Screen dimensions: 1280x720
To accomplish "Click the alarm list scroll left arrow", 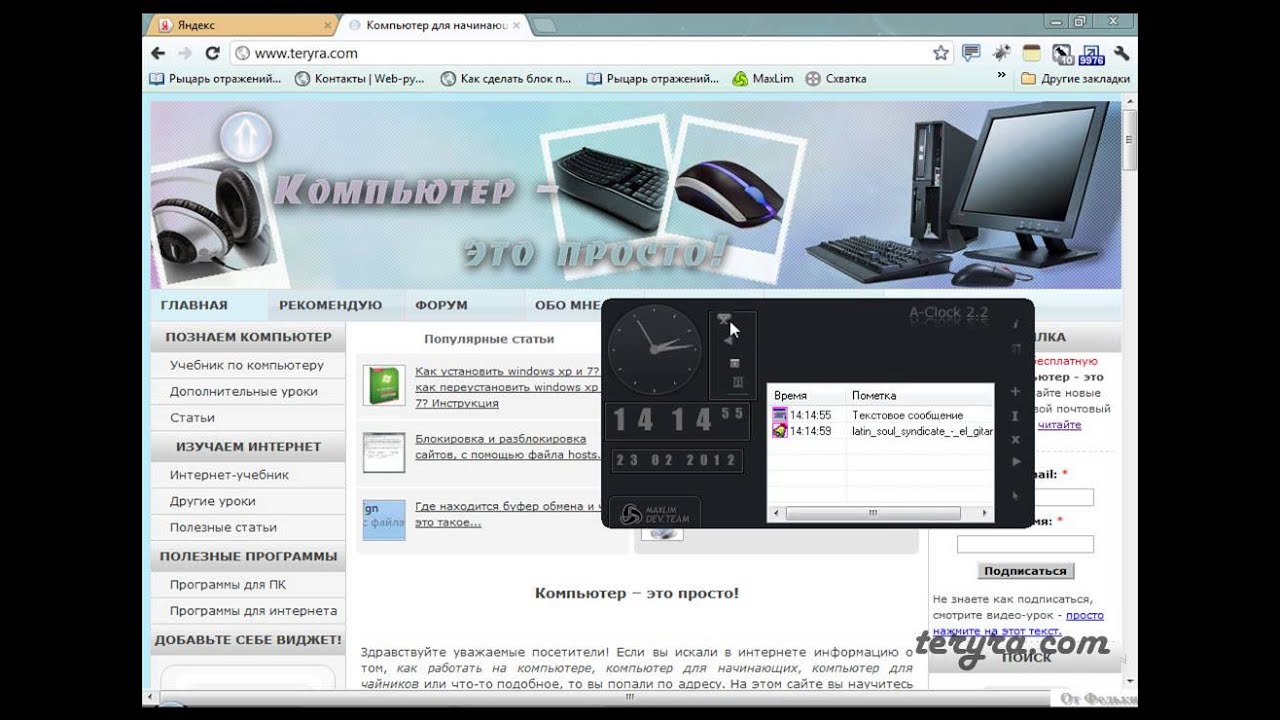I will [775, 514].
